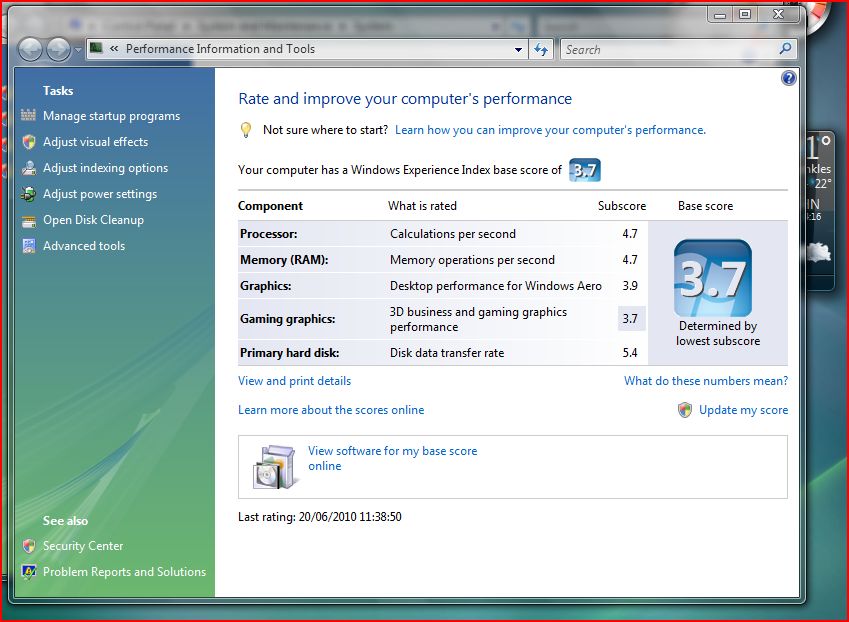Image resolution: width=849 pixels, height=622 pixels.
Task: Select the Processor row label
Action: [269, 234]
